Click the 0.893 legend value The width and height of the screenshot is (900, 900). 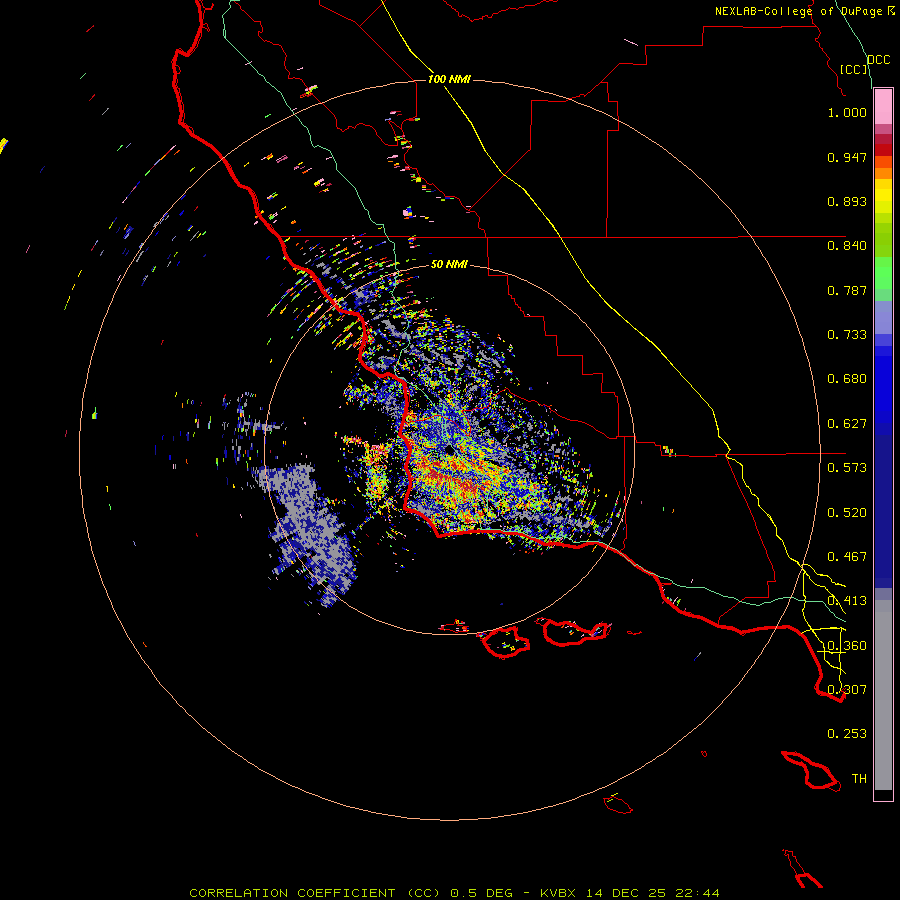coord(847,201)
